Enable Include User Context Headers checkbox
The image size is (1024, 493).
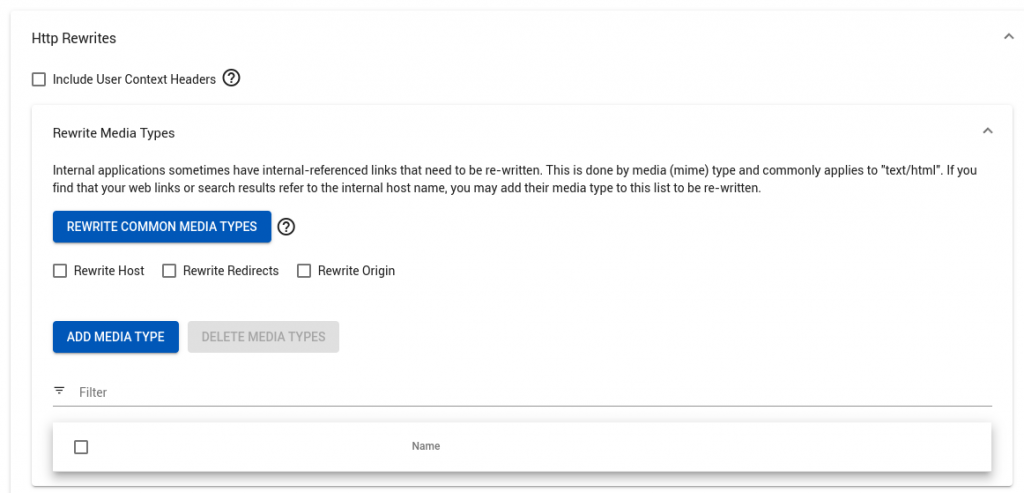click(x=39, y=79)
